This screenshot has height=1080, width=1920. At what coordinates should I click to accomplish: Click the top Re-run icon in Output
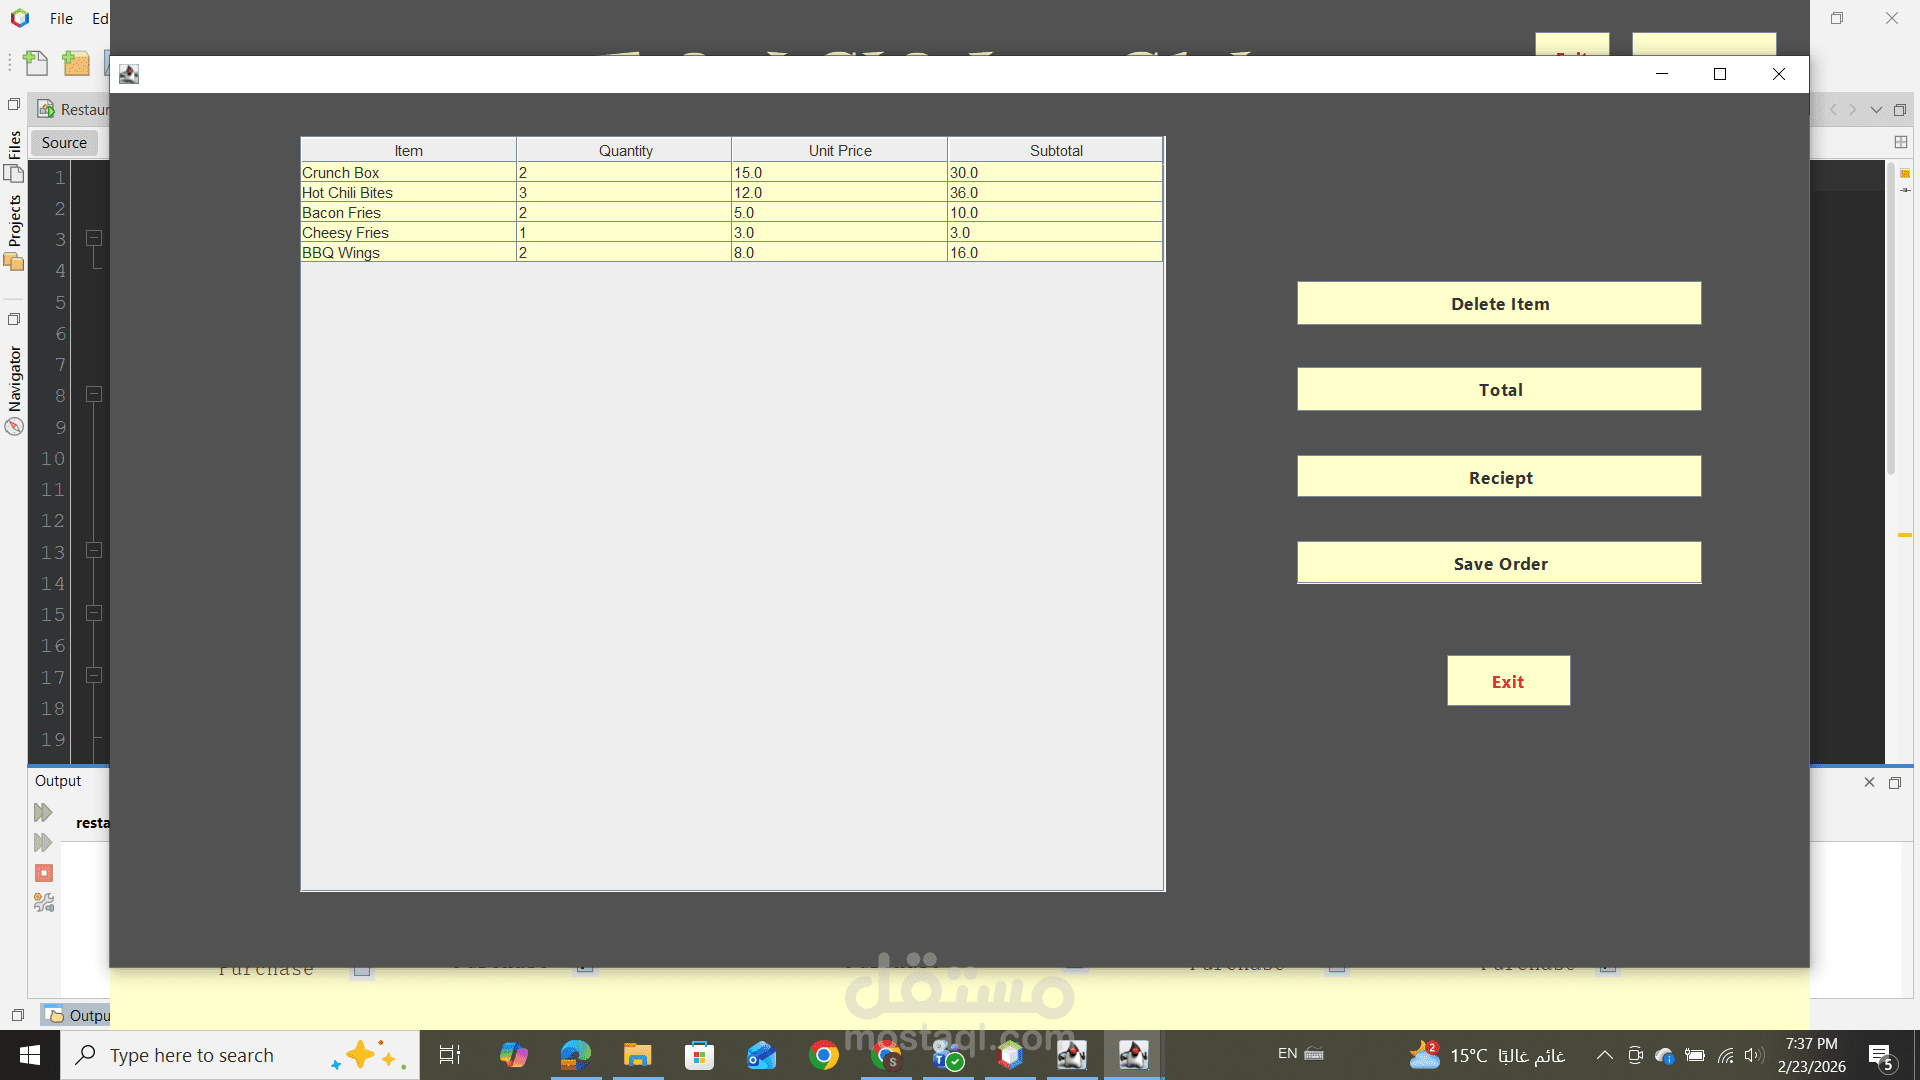coord(43,812)
